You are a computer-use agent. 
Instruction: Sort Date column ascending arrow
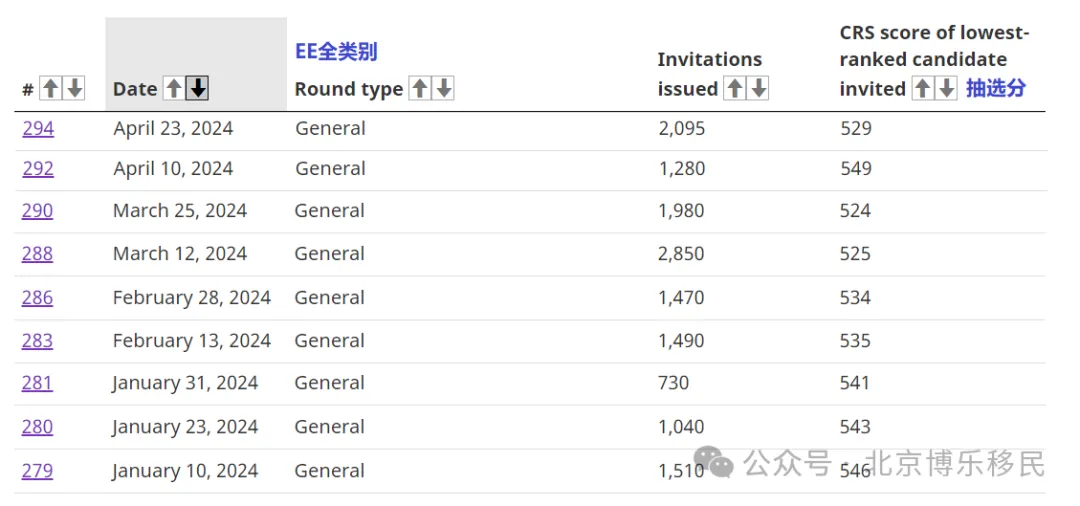174,88
